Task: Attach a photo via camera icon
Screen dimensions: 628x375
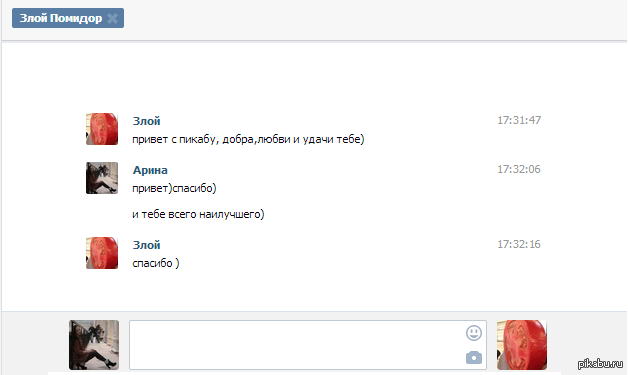Action: [x=474, y=357]
